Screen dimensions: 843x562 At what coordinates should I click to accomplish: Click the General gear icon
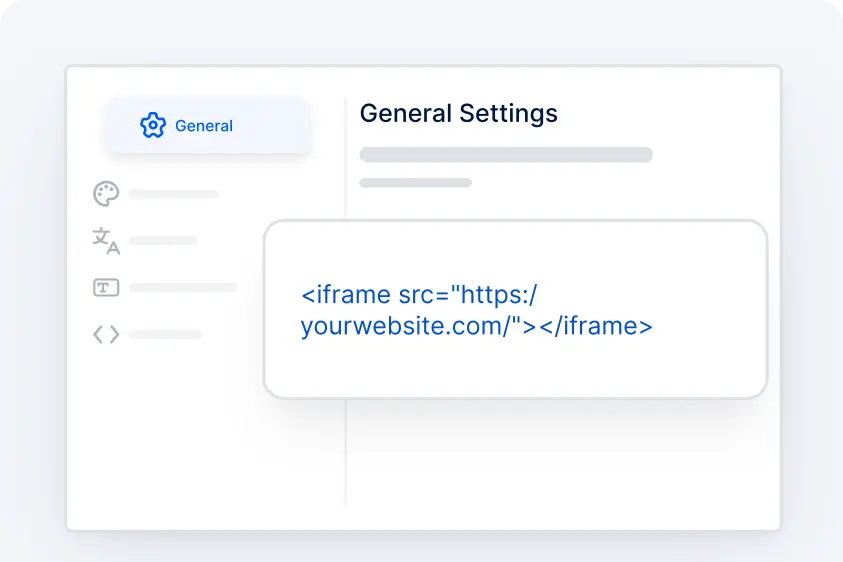pyautogui.click(x=152, y=126)
